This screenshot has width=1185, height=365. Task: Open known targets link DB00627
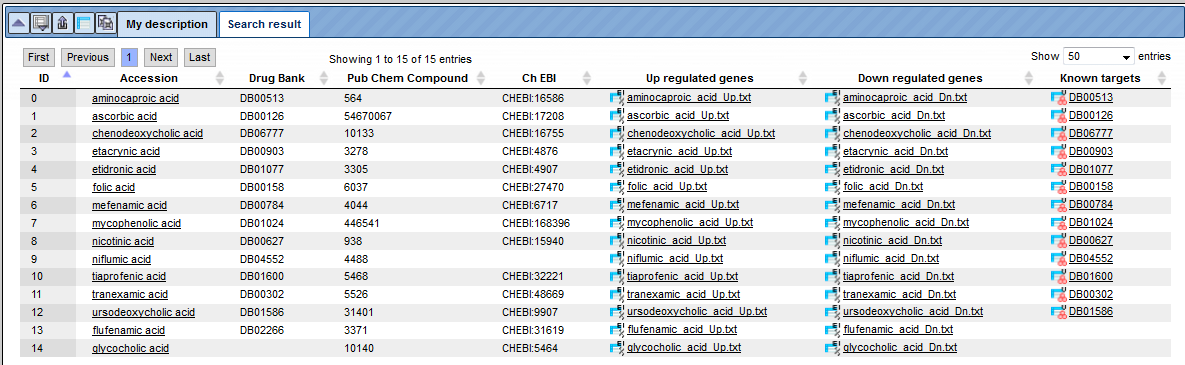click(x=1091, y=240)
